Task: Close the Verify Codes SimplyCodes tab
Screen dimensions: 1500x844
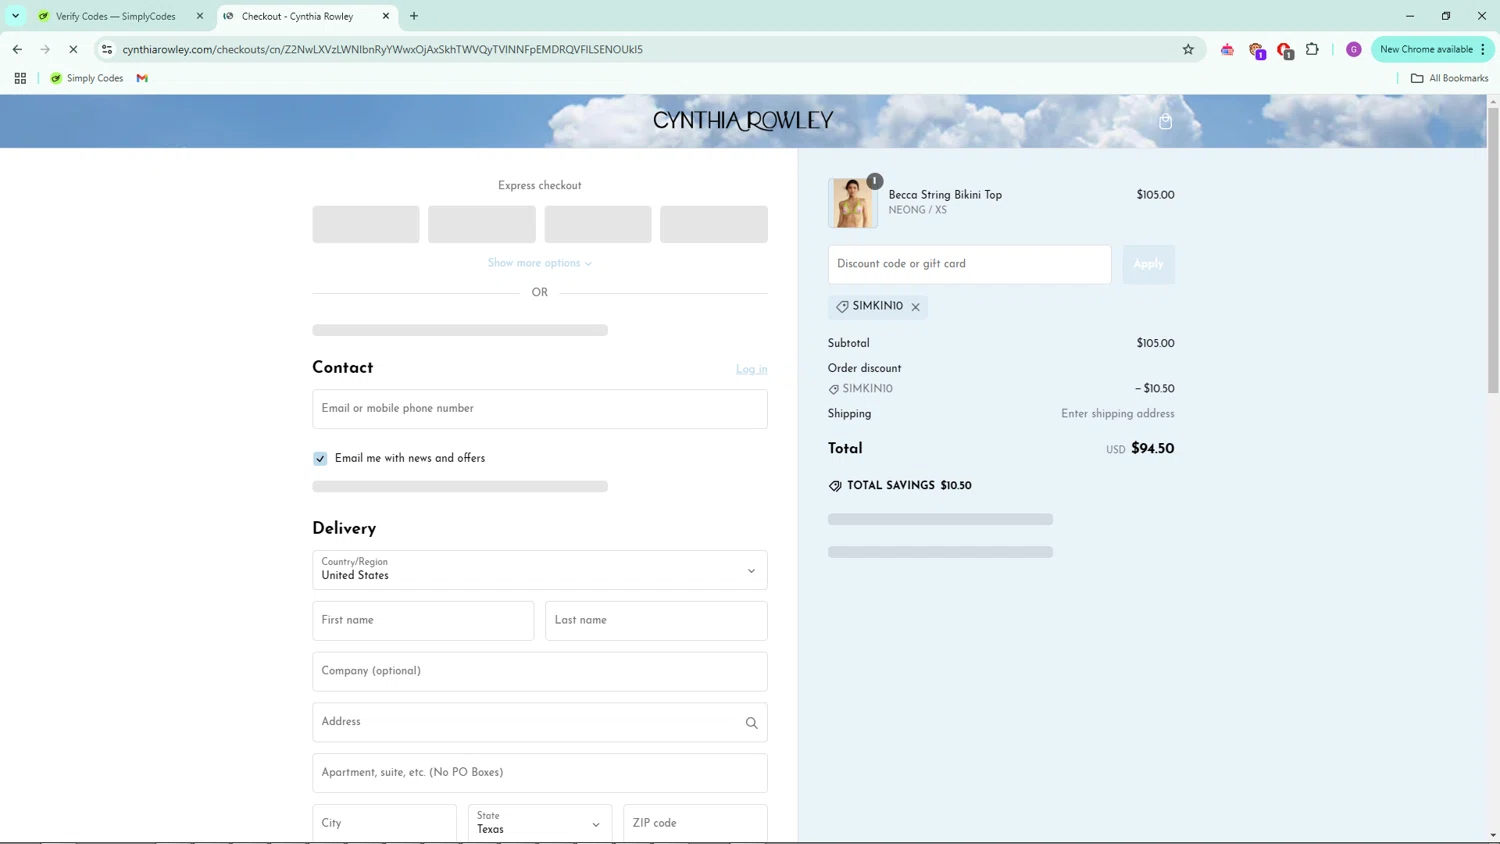Action: coord(200,16)
